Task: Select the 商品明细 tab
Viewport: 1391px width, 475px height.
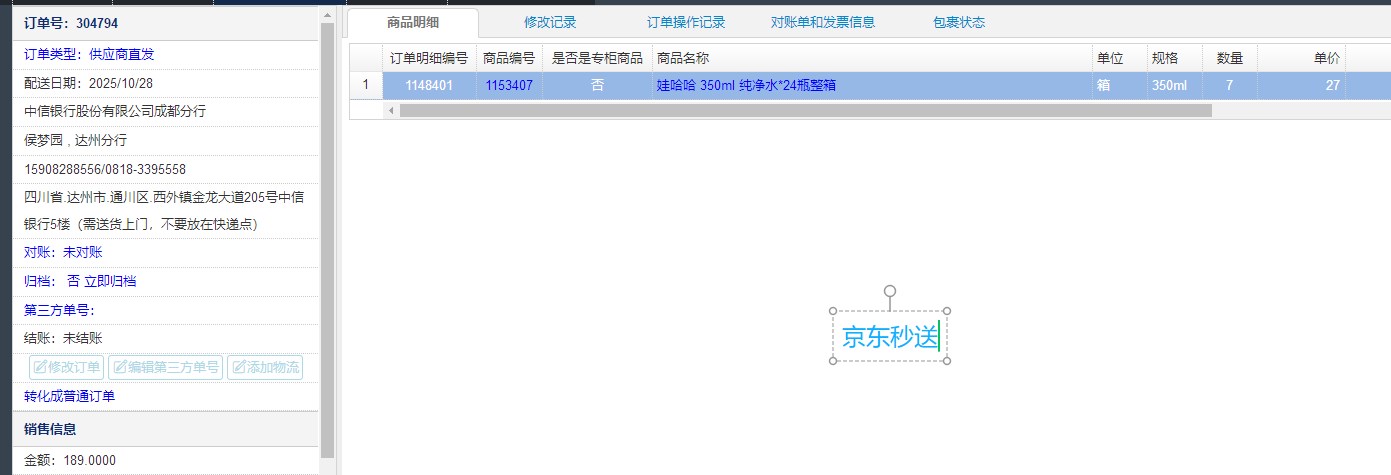Action: coord(413,22)
